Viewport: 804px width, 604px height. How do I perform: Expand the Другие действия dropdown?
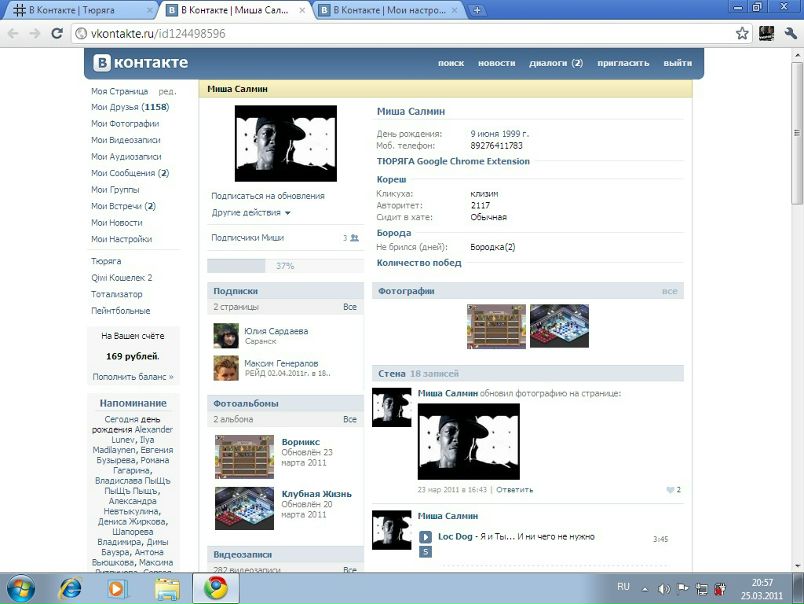tap(251, 213)
